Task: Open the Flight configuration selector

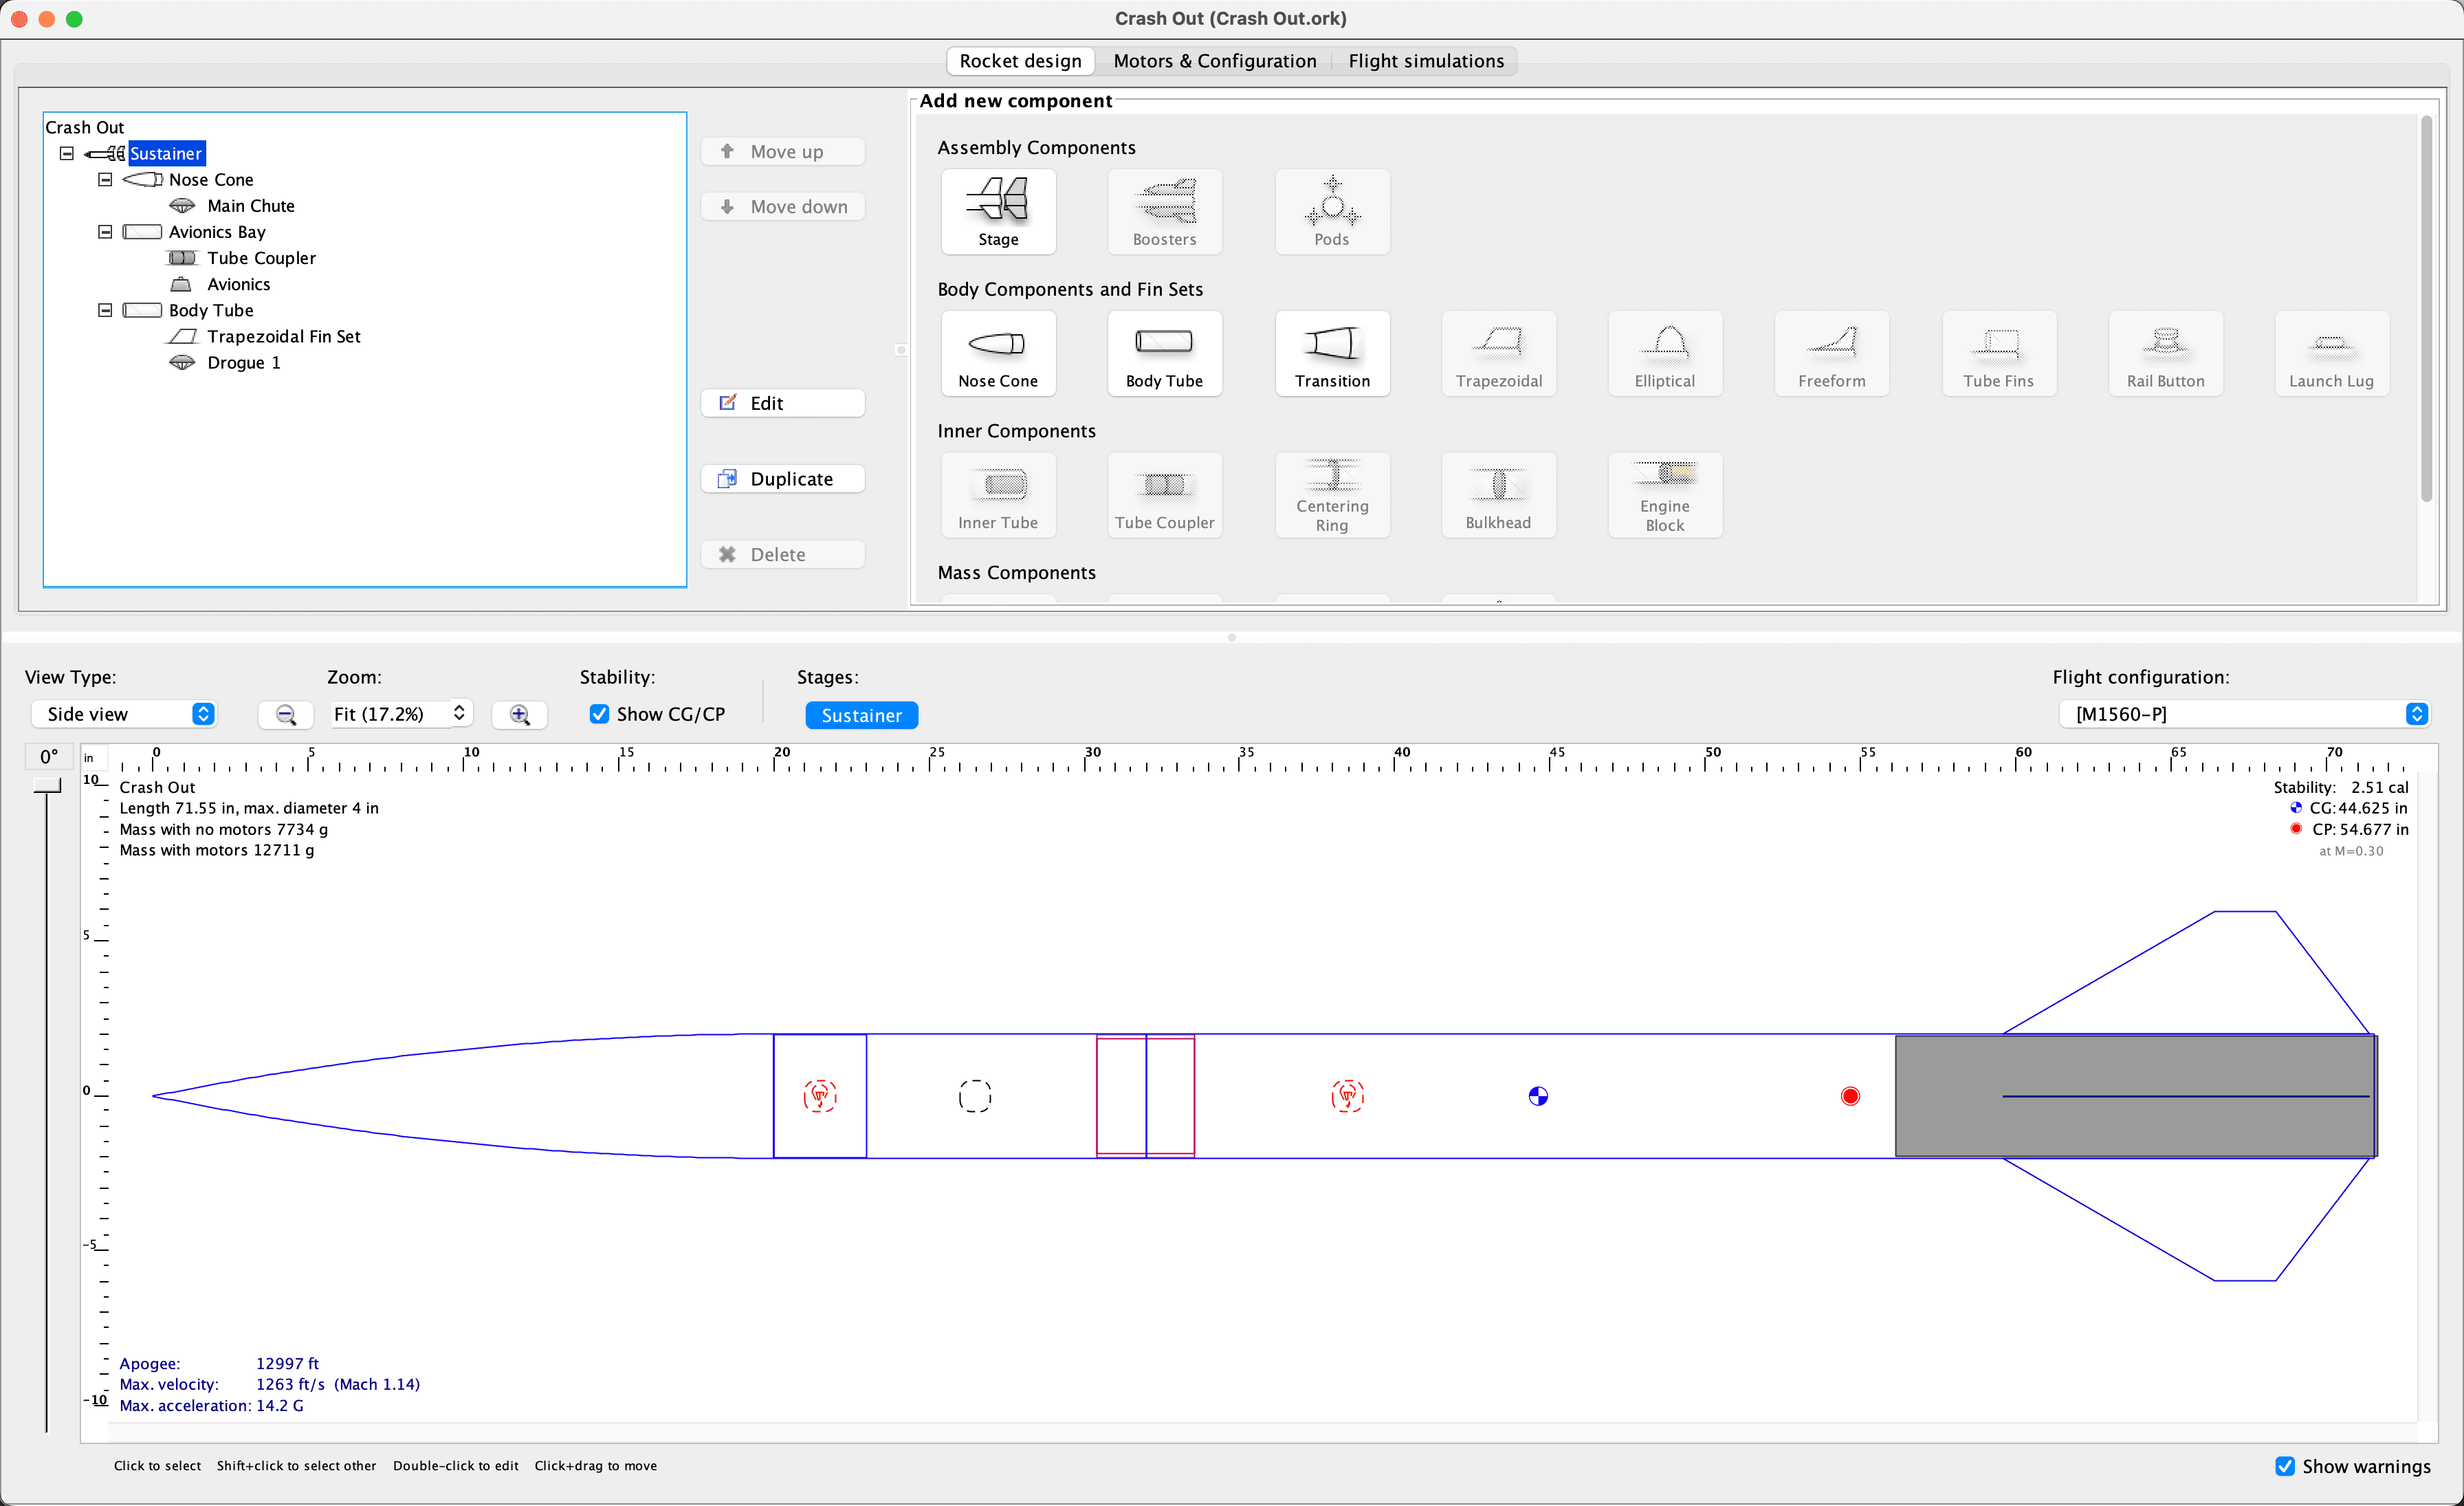Action: click(2244, 713)
